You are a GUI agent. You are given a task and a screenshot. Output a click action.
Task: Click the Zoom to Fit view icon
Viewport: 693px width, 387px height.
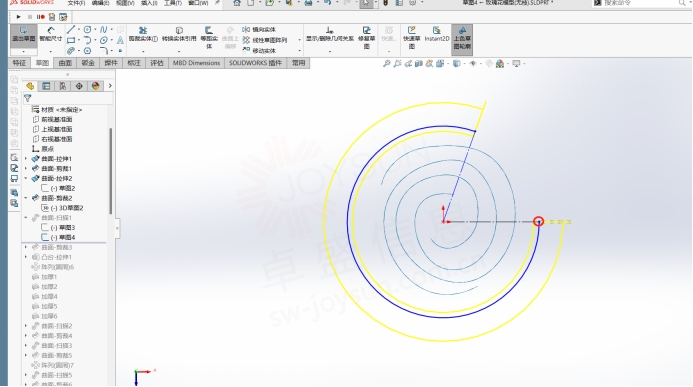(386, 64)
